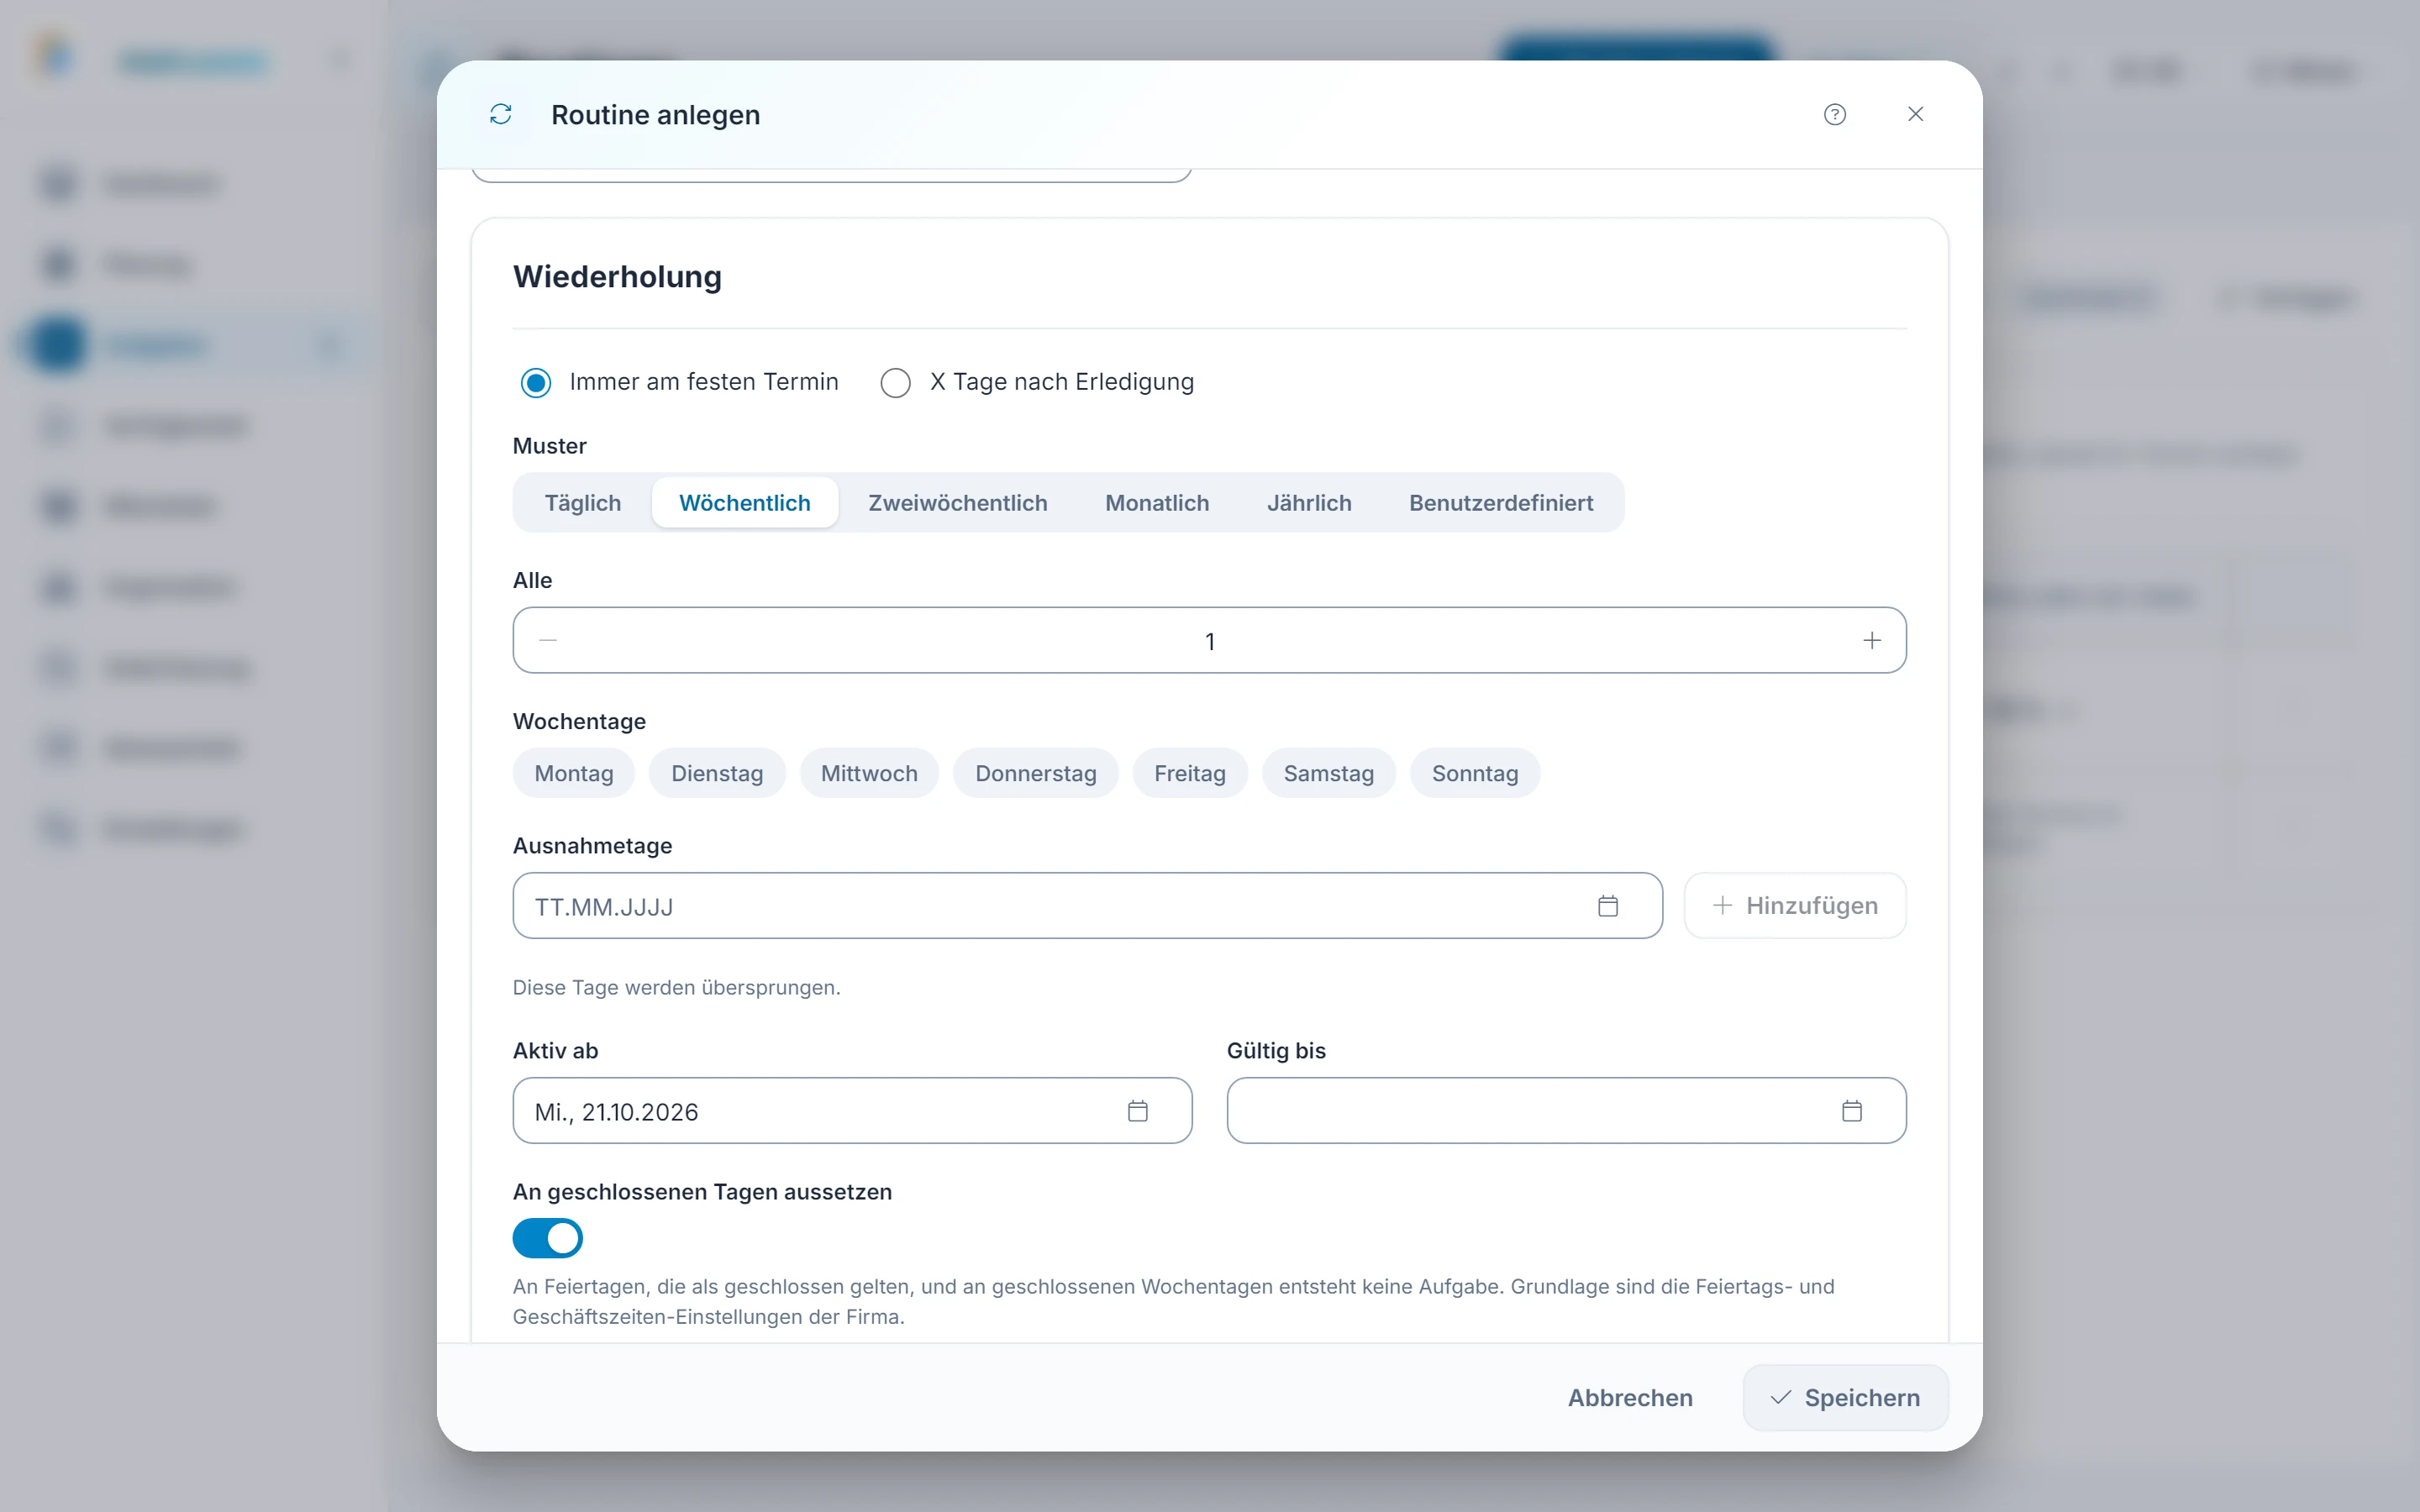Screen dimensions: 2420x1512
Task: Click the empty Gültig bis field
Action: (x=1566, y=1111)
